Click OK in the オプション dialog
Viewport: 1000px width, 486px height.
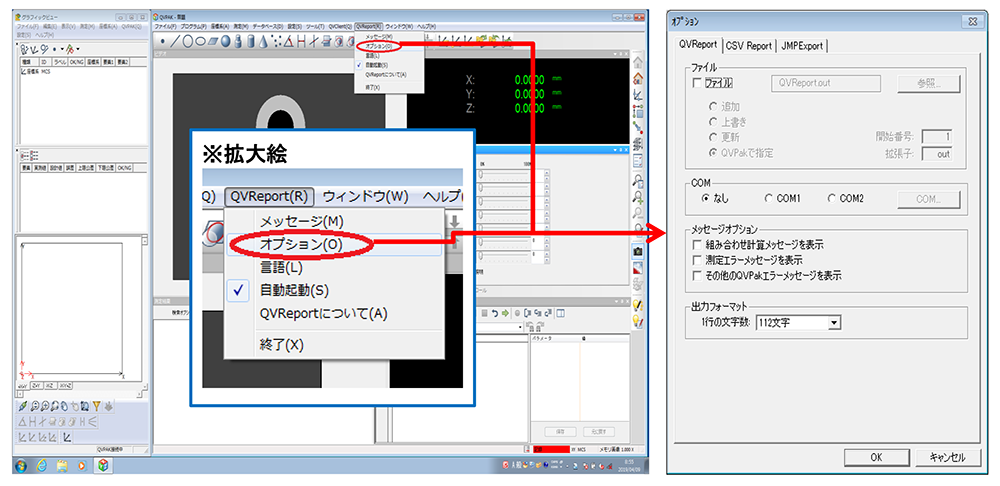[876, 457]
